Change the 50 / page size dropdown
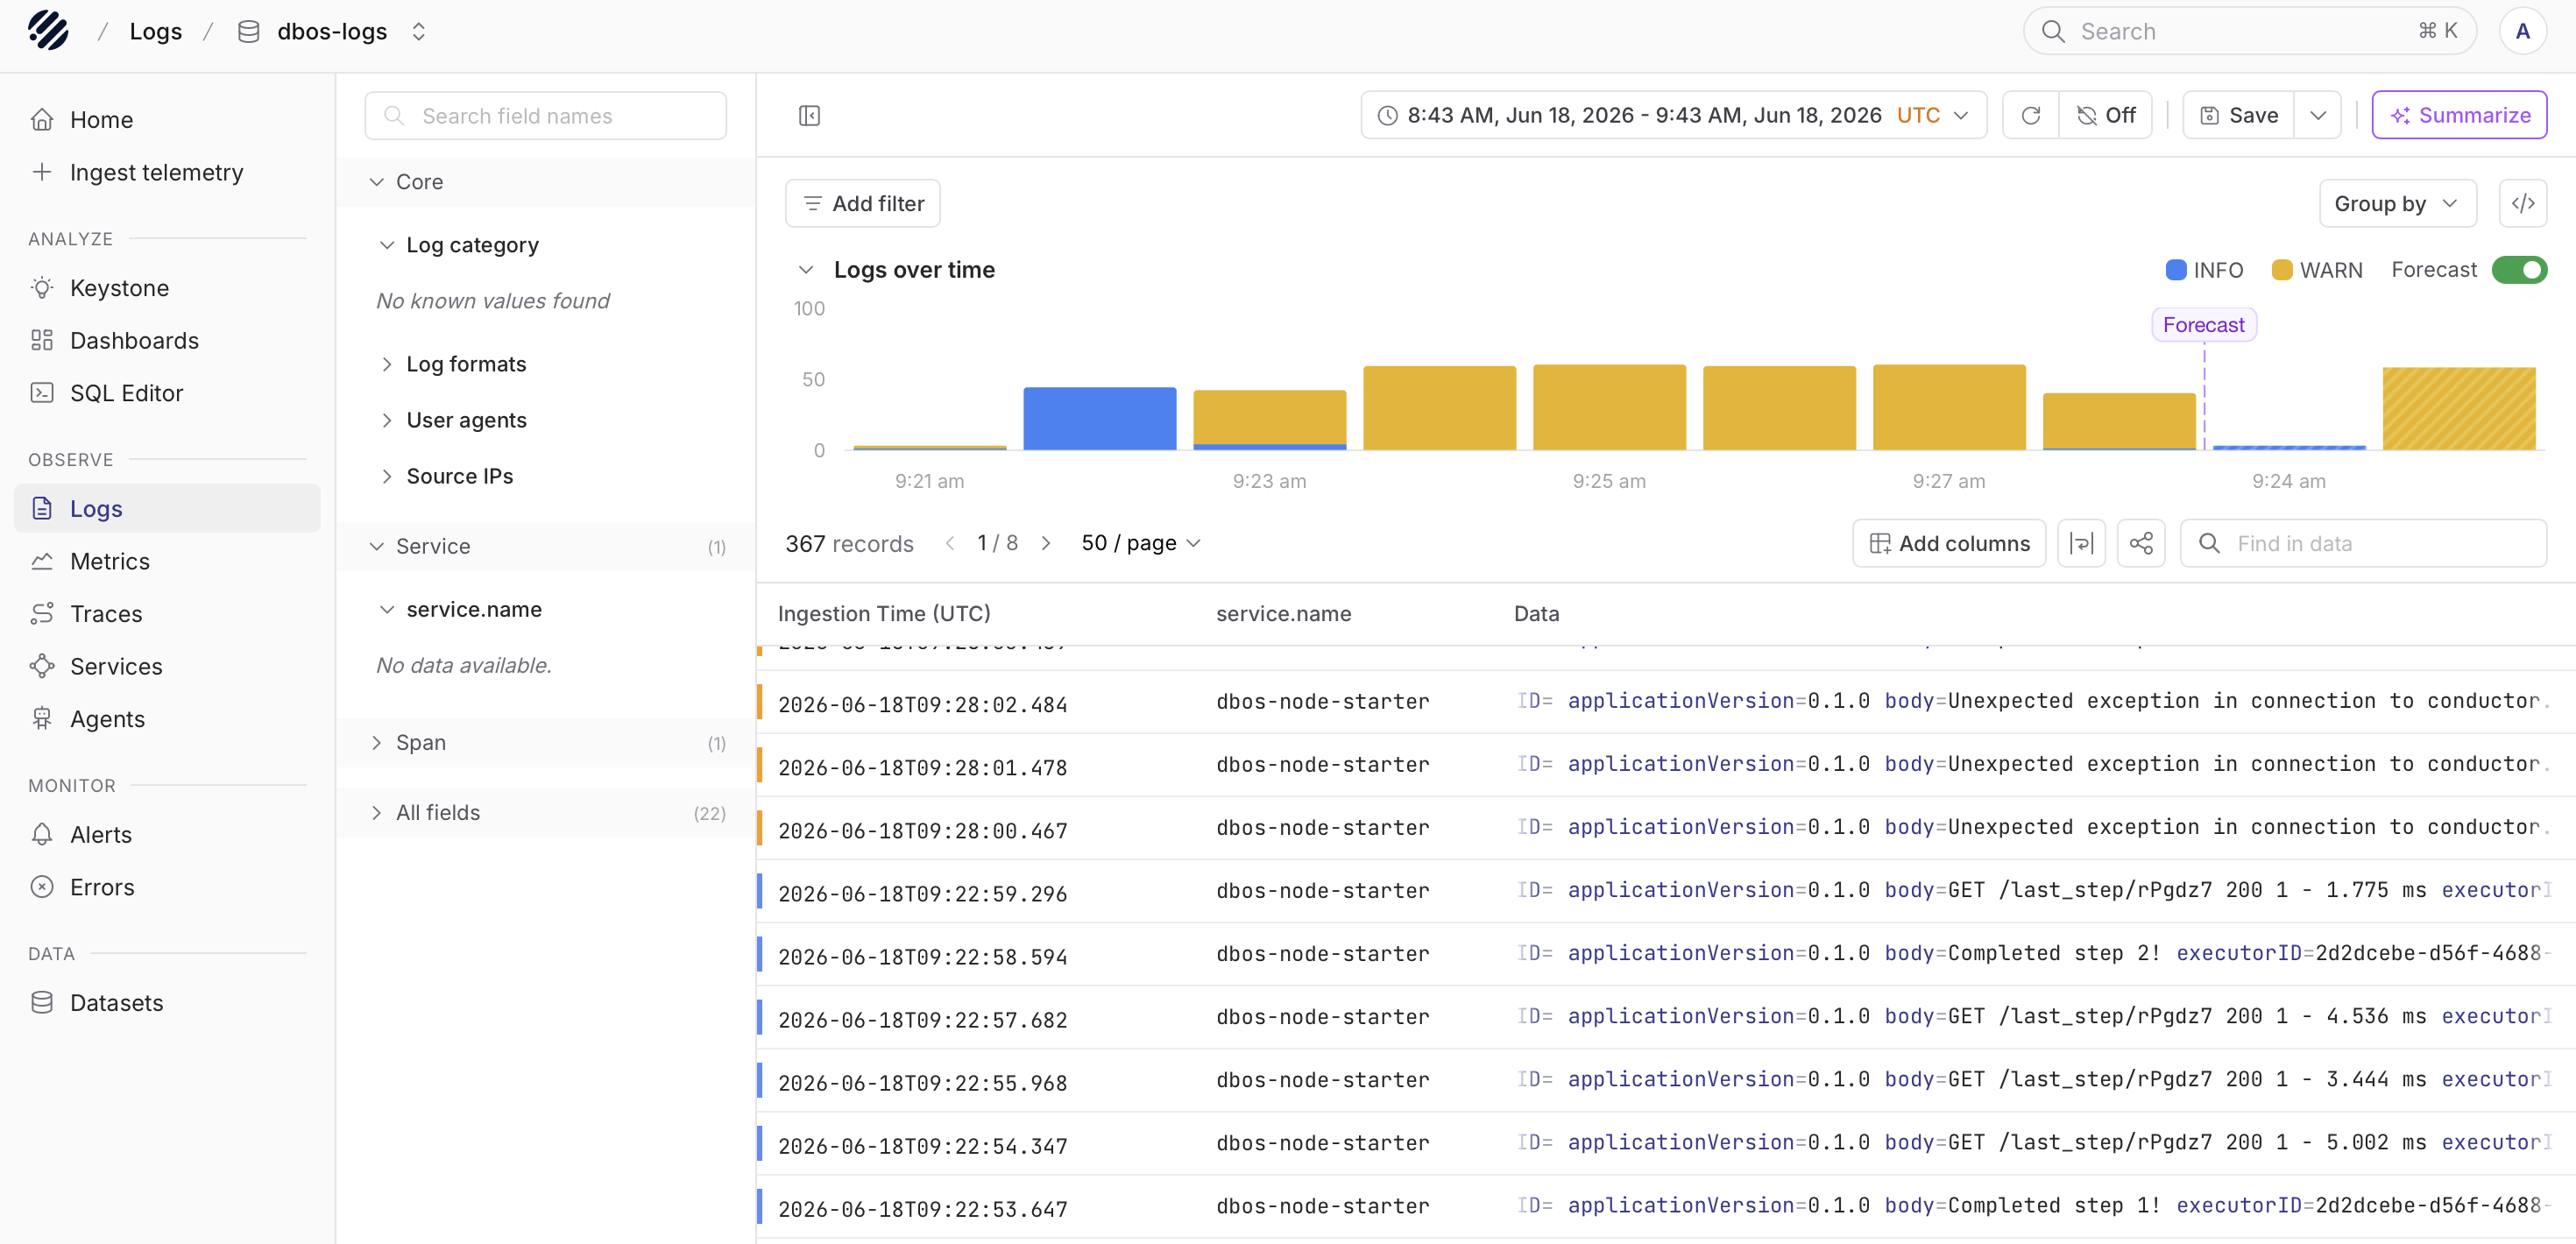This screenshot has height=1244, width=2576. coord(1141,543)
